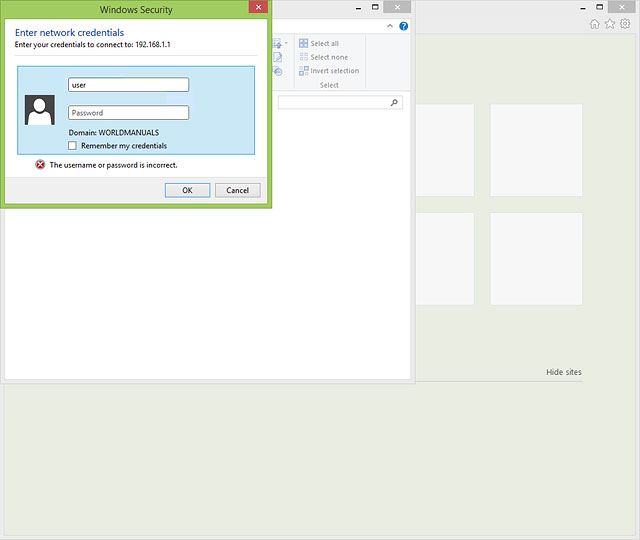Tick the Remember my credentials checkbox
Image resolution: width=640 pixels, height=540 pixels.
(x=72, y=146)
